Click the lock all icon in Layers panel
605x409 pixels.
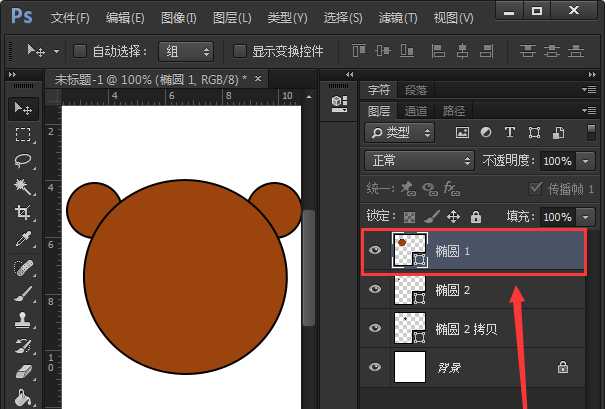tap(476, 216)
